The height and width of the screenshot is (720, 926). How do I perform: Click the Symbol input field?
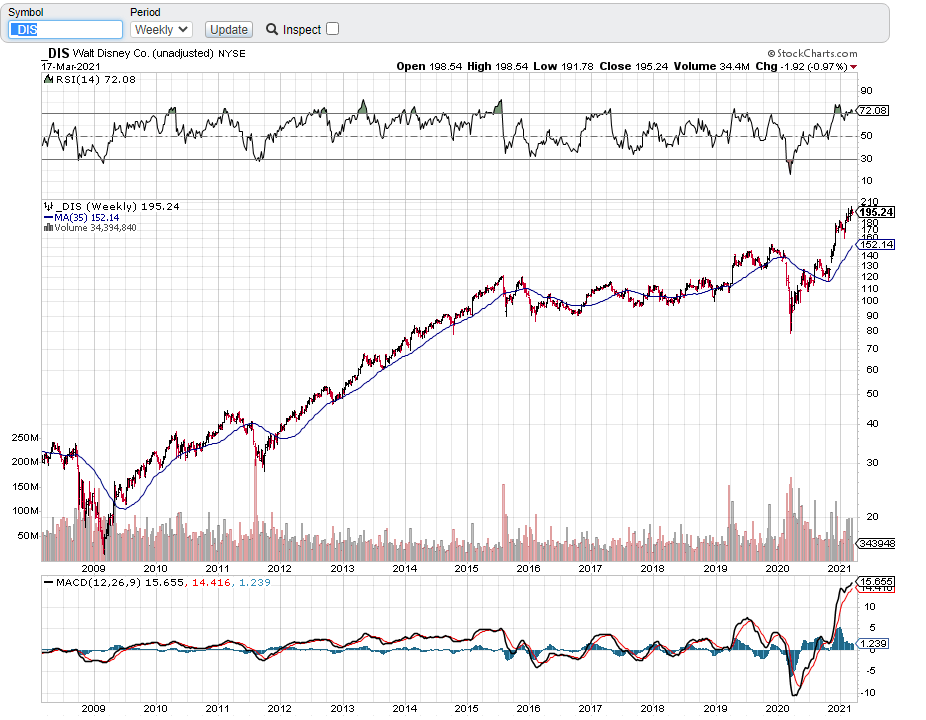pyautogui.click(x=66, y=30)
